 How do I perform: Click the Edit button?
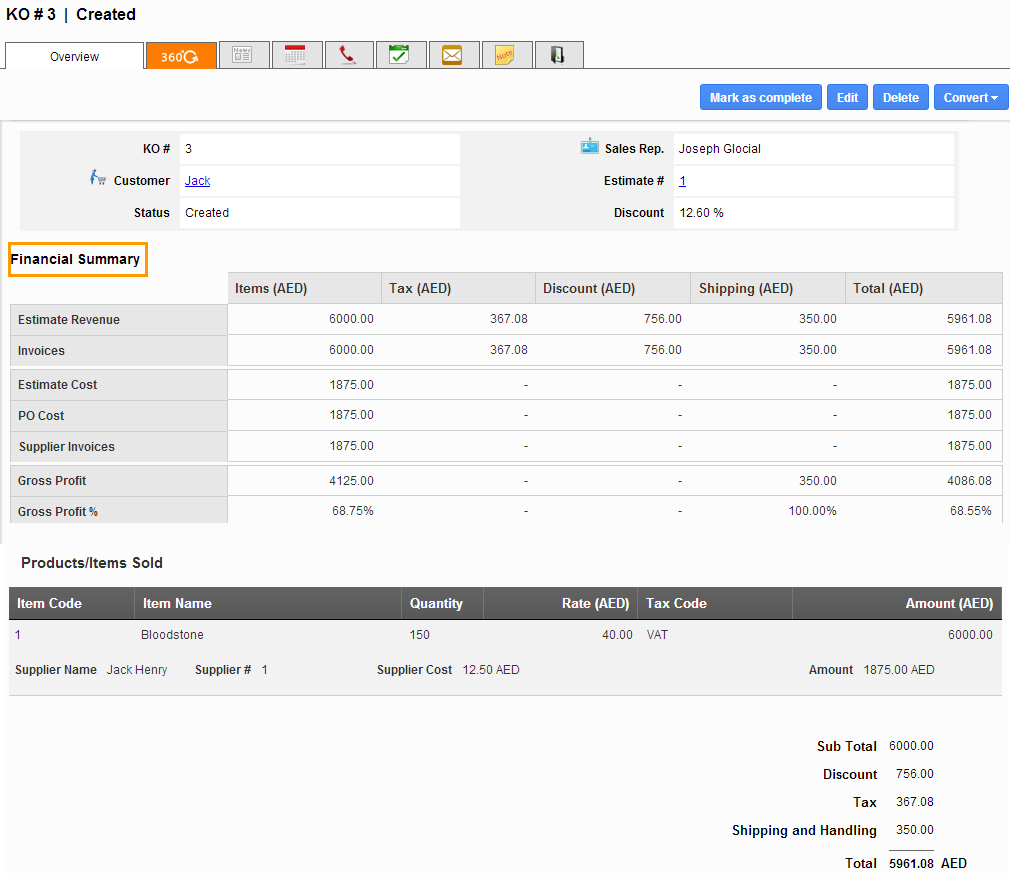(847, 97)
